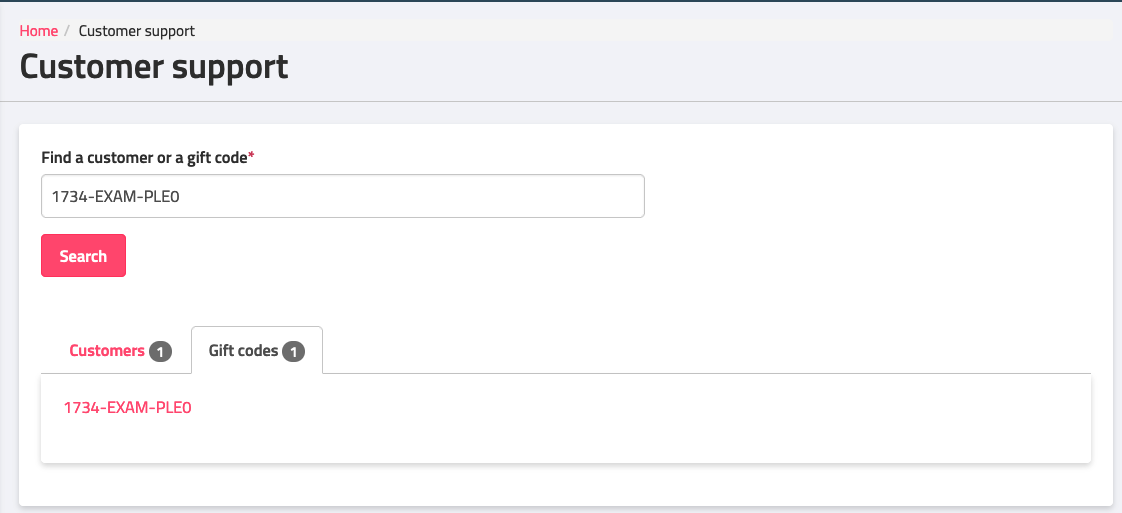Click the words "Gift codes" in tab strip

coord(243,351)
